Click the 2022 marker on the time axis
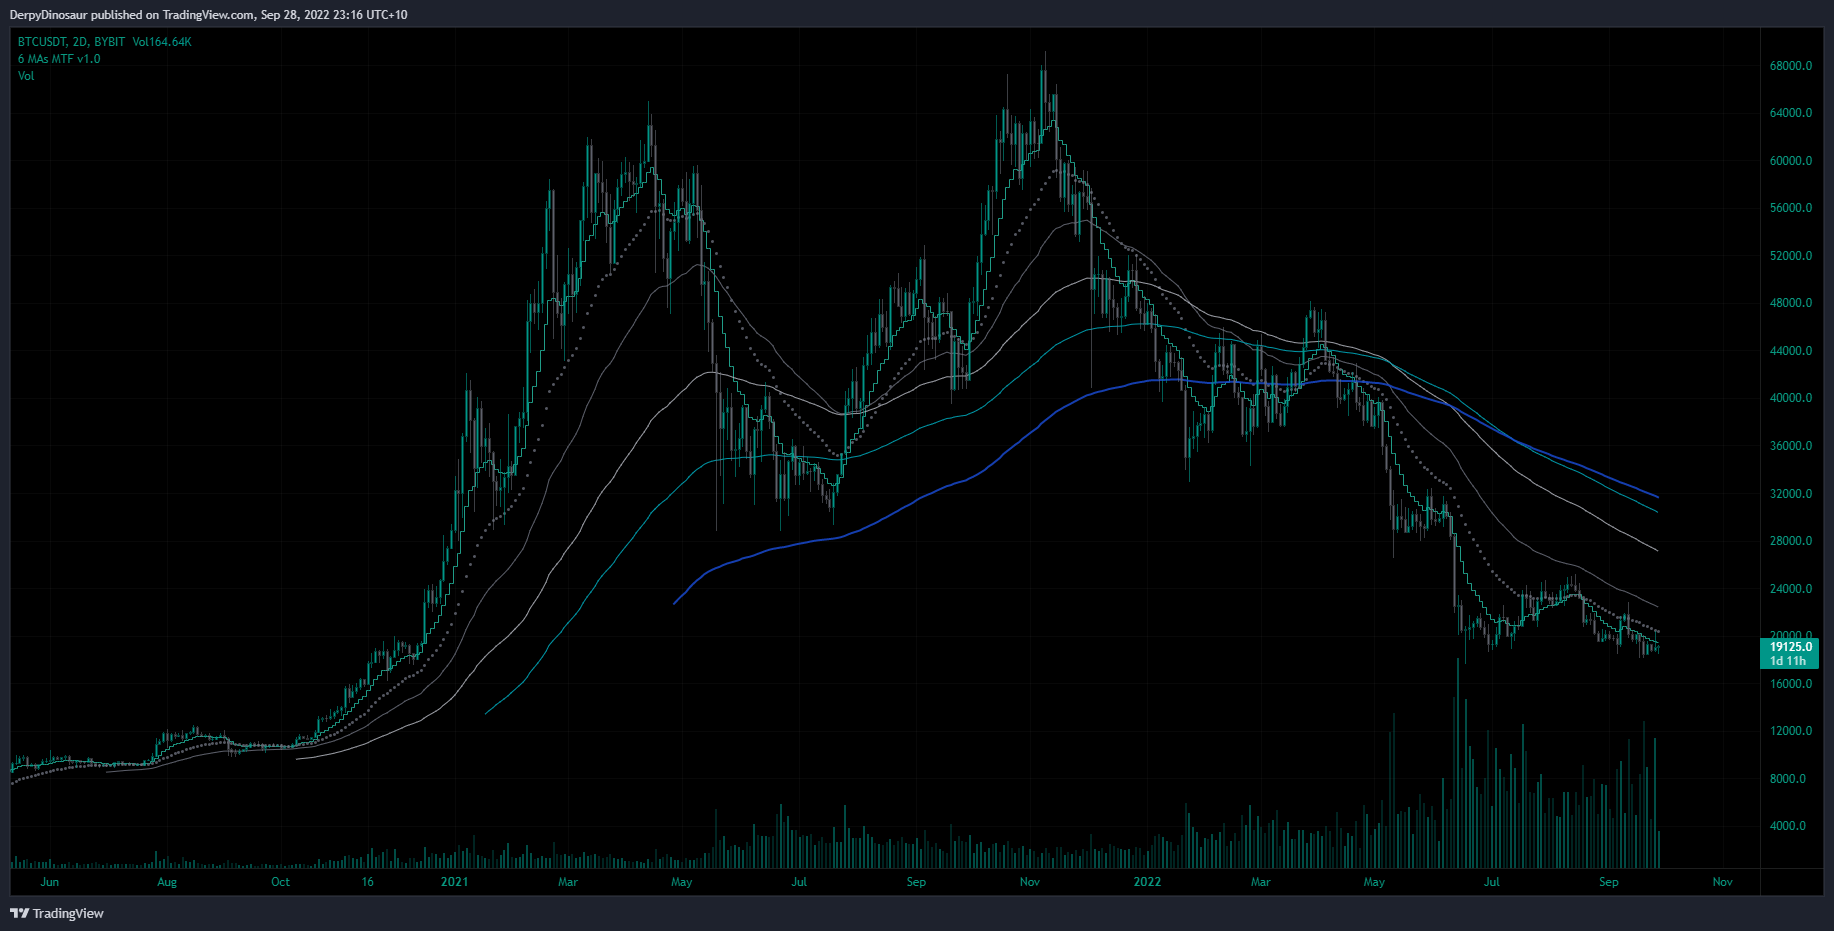1834x931 pixels. coord(1146,882)
